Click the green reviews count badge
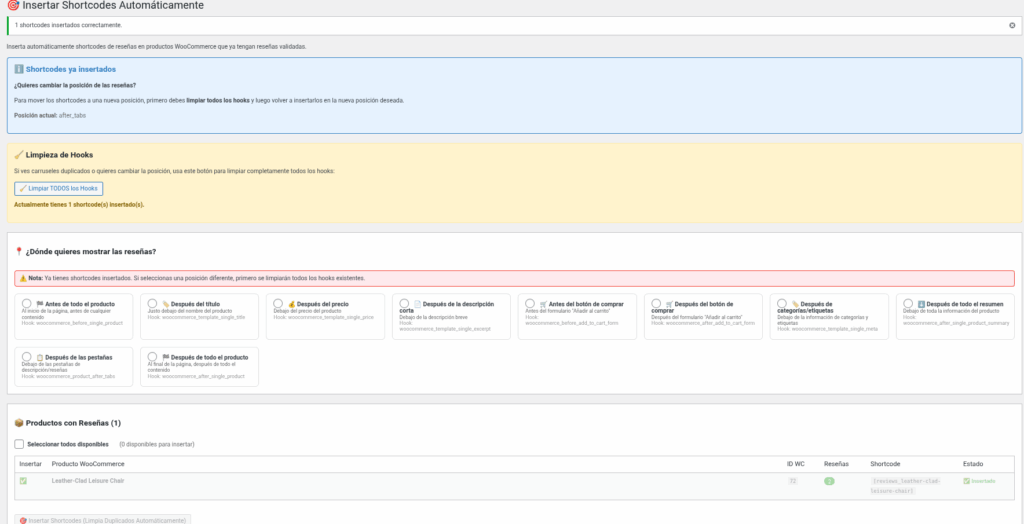The image size is (1024, 524). 829,481
